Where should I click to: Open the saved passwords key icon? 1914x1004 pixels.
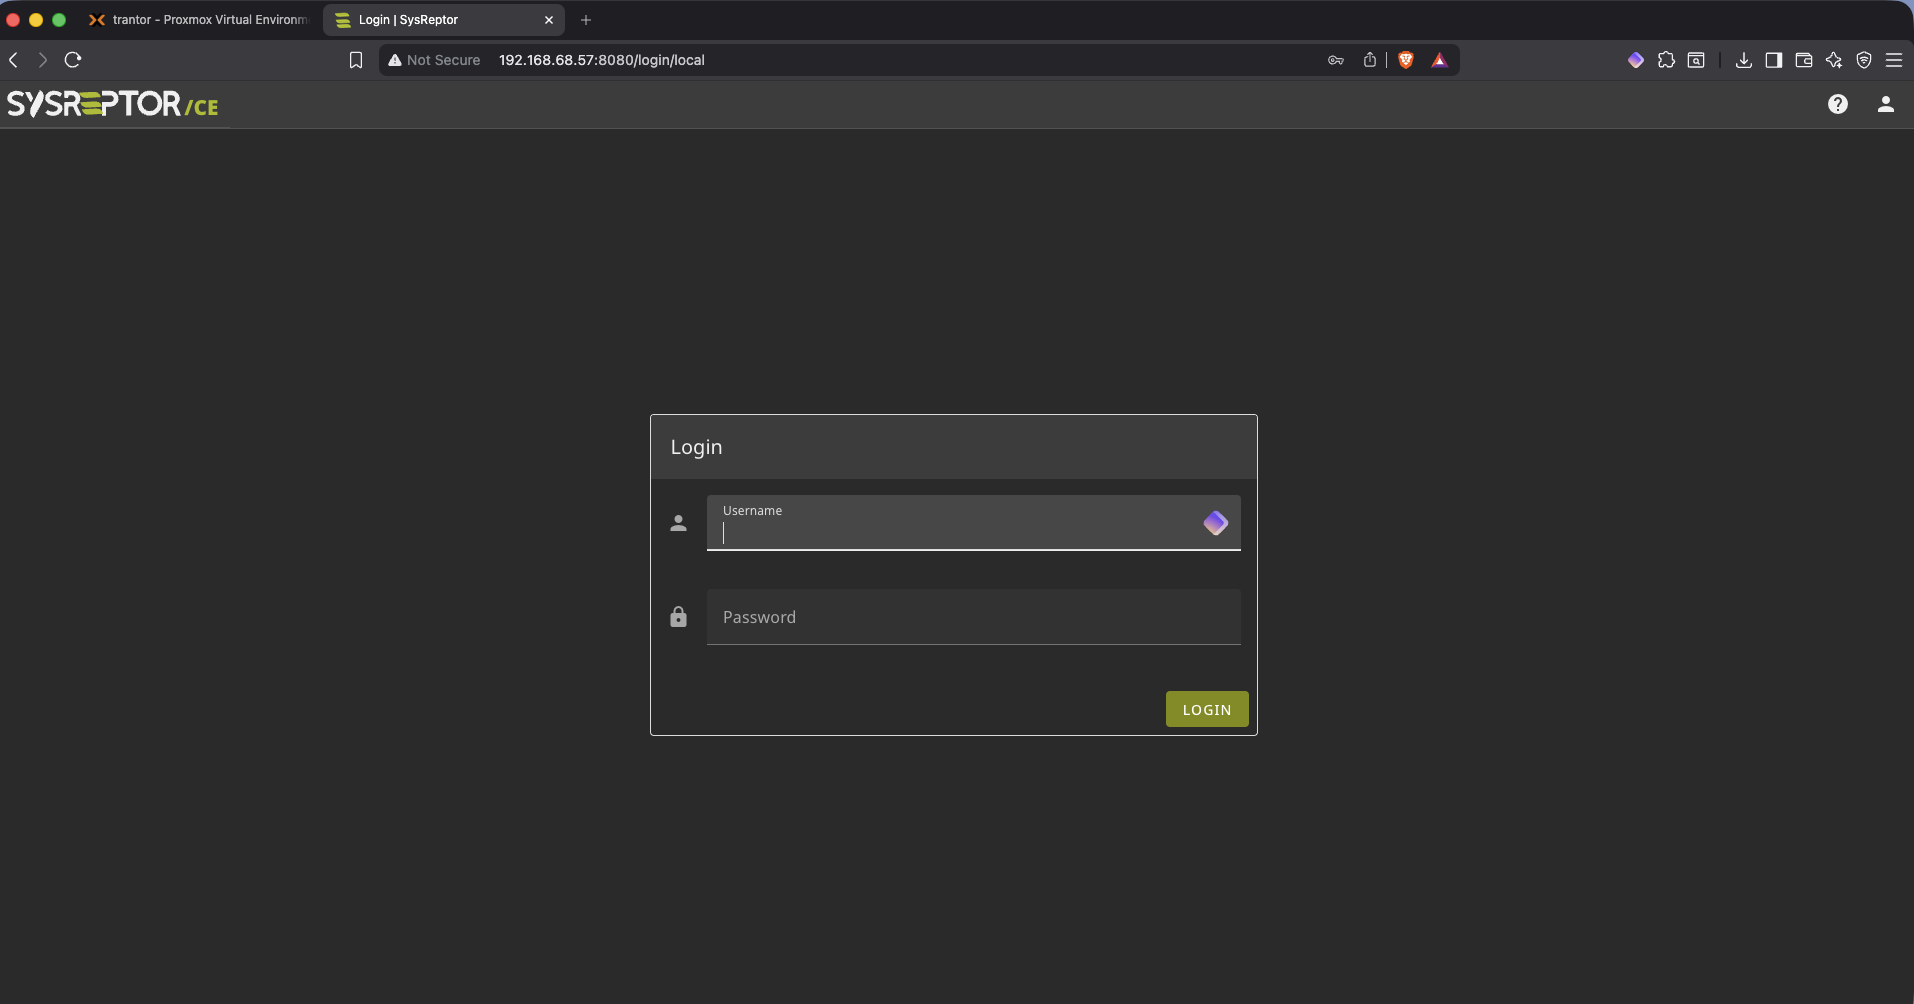(1336, 60)
